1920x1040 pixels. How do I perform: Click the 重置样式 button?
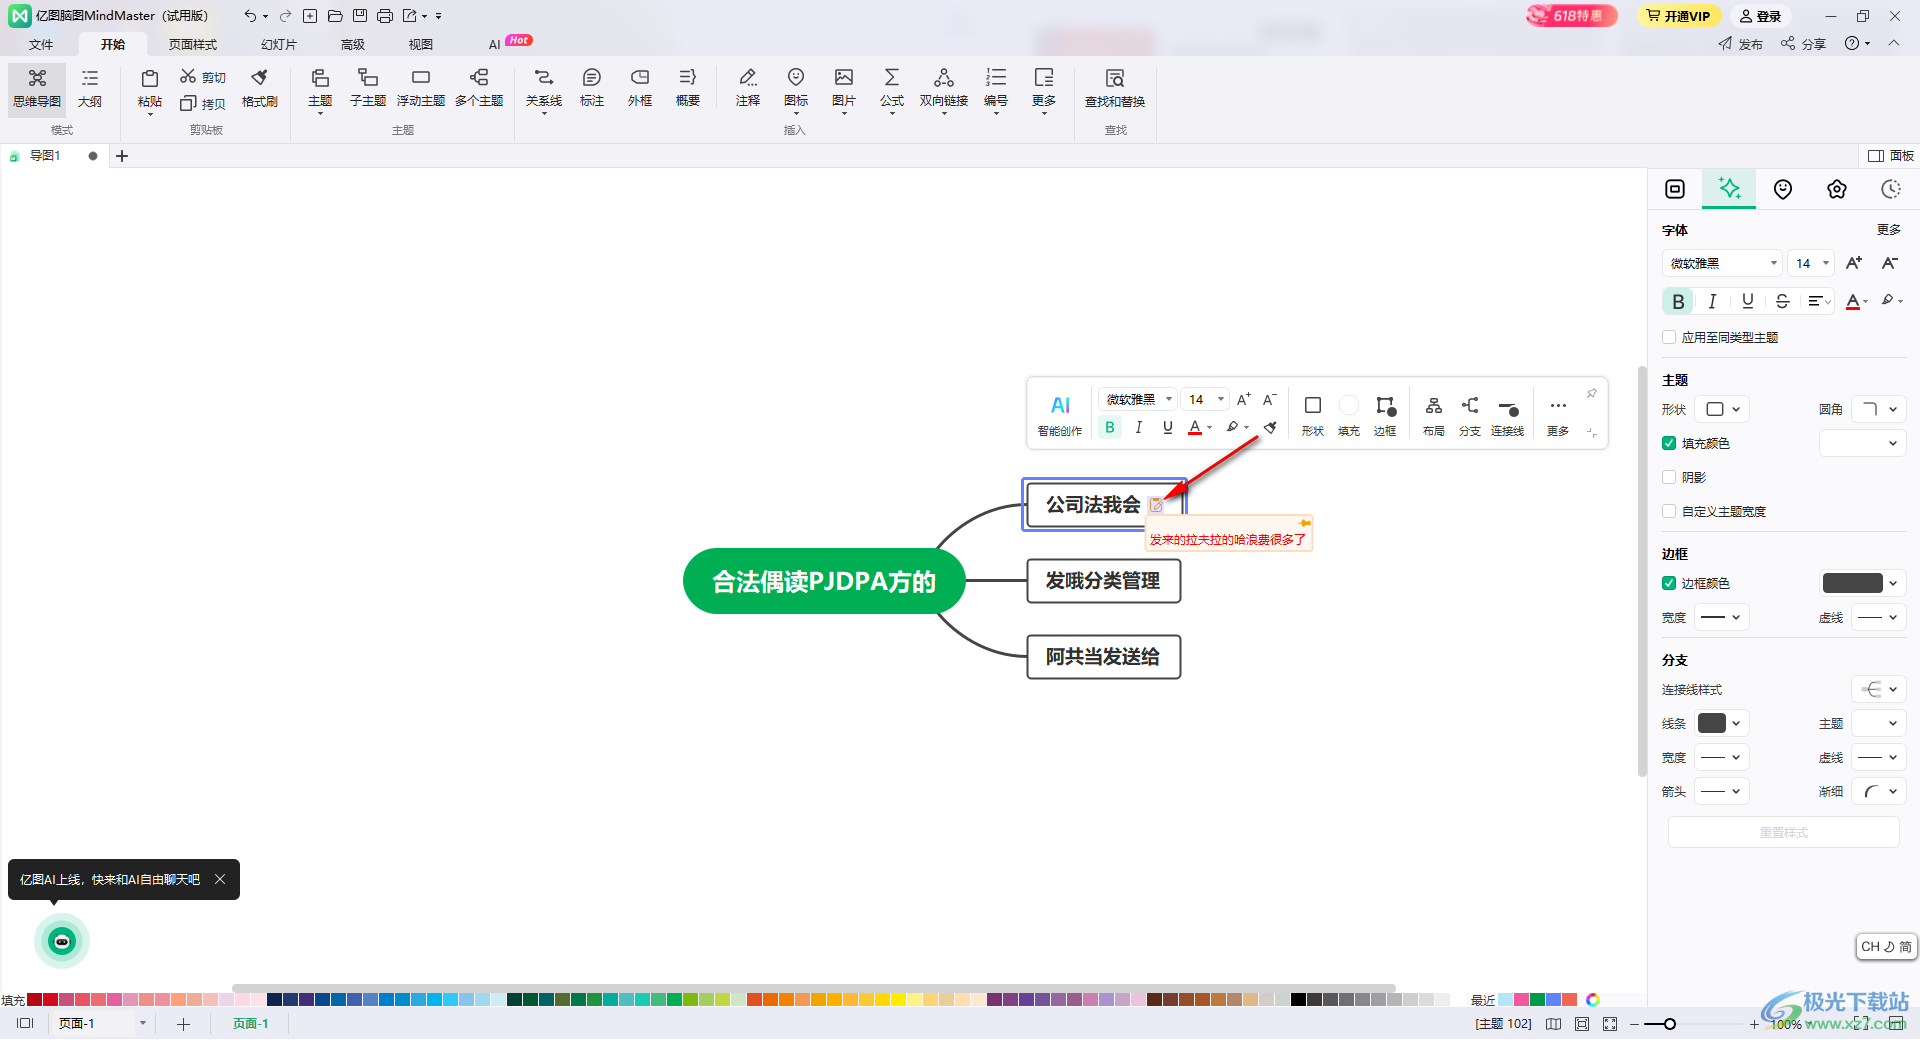coord(1783,832)
